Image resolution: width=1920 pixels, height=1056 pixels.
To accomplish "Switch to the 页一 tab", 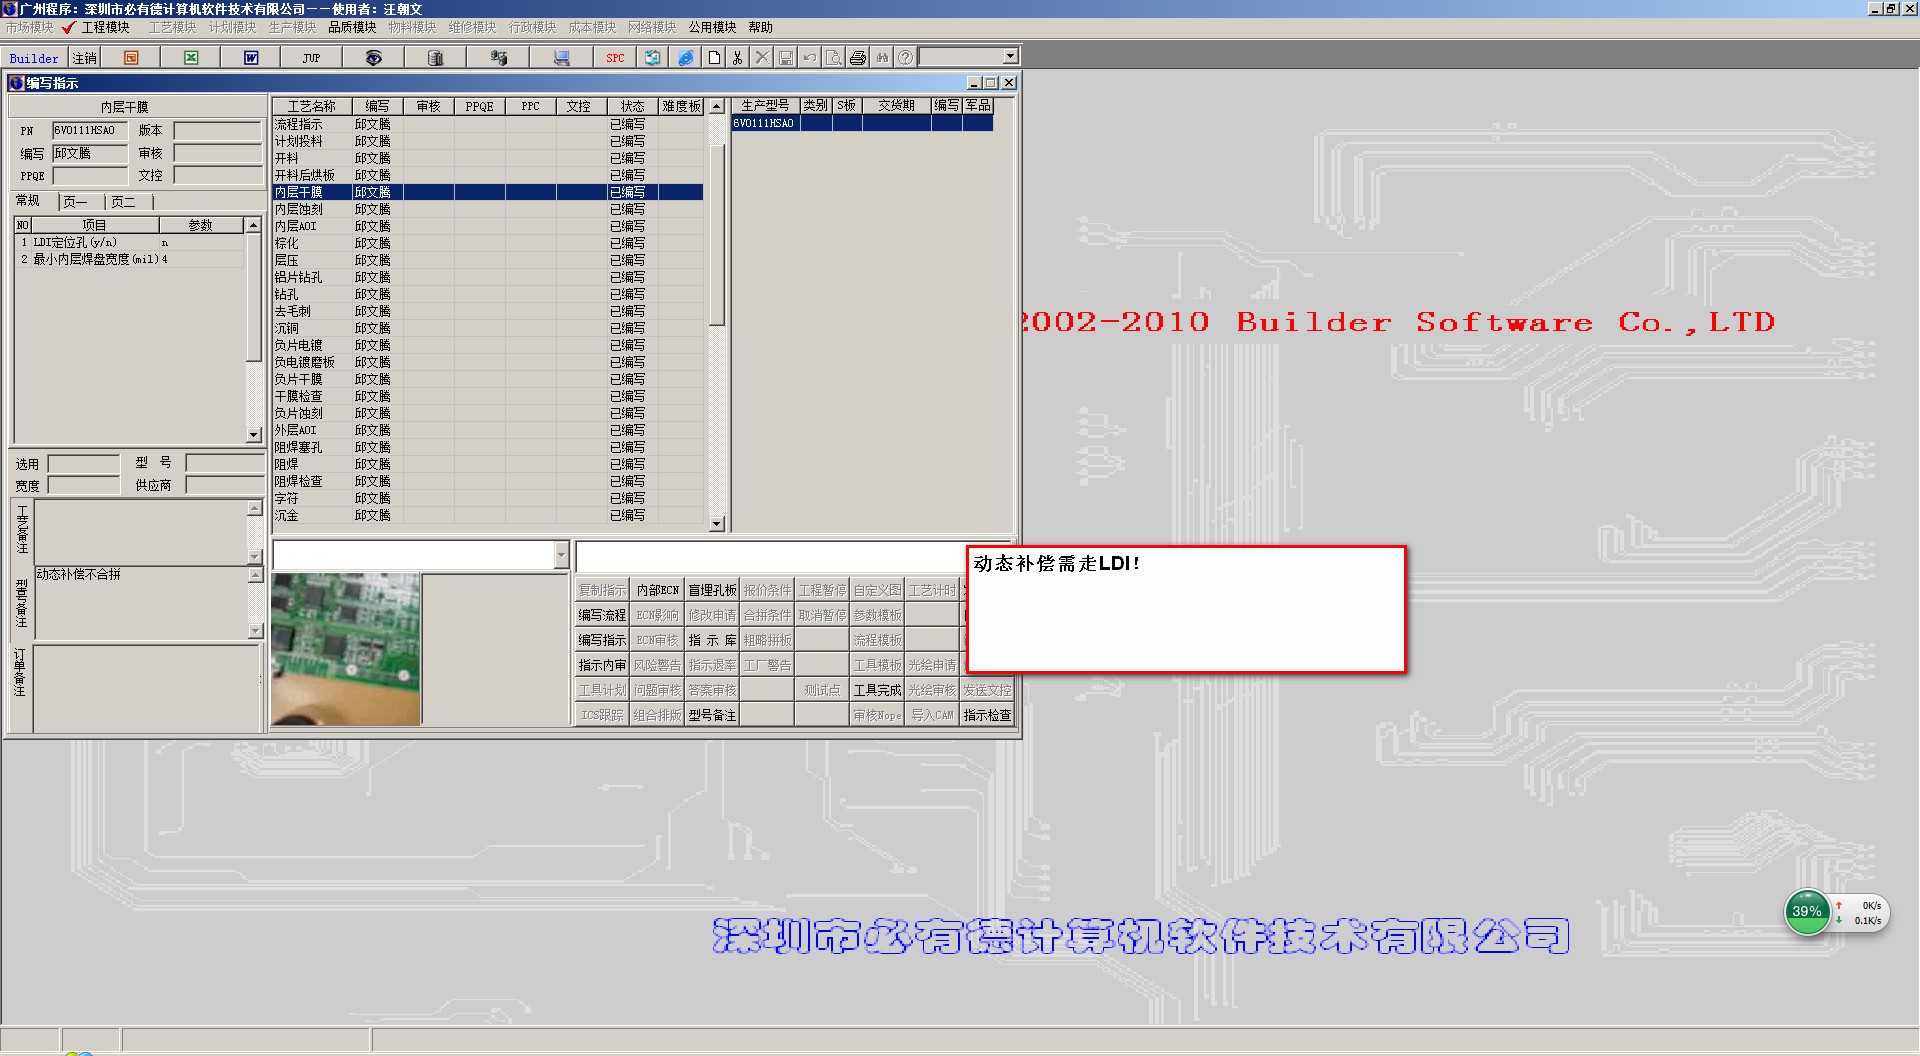I will [x=76, y=202].
